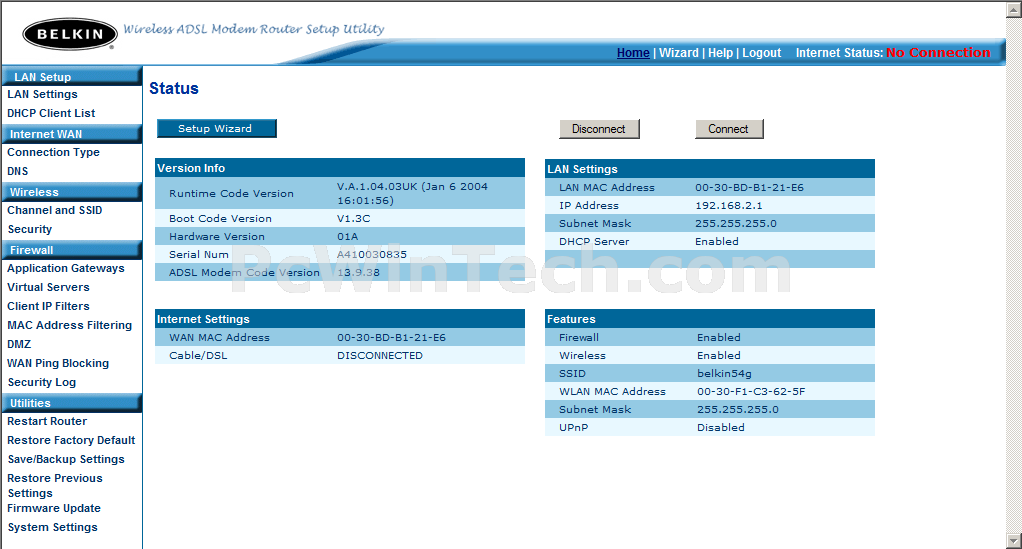1022x549 pixels.
Task: Open the Help link
Action: [x=720, y=53]
